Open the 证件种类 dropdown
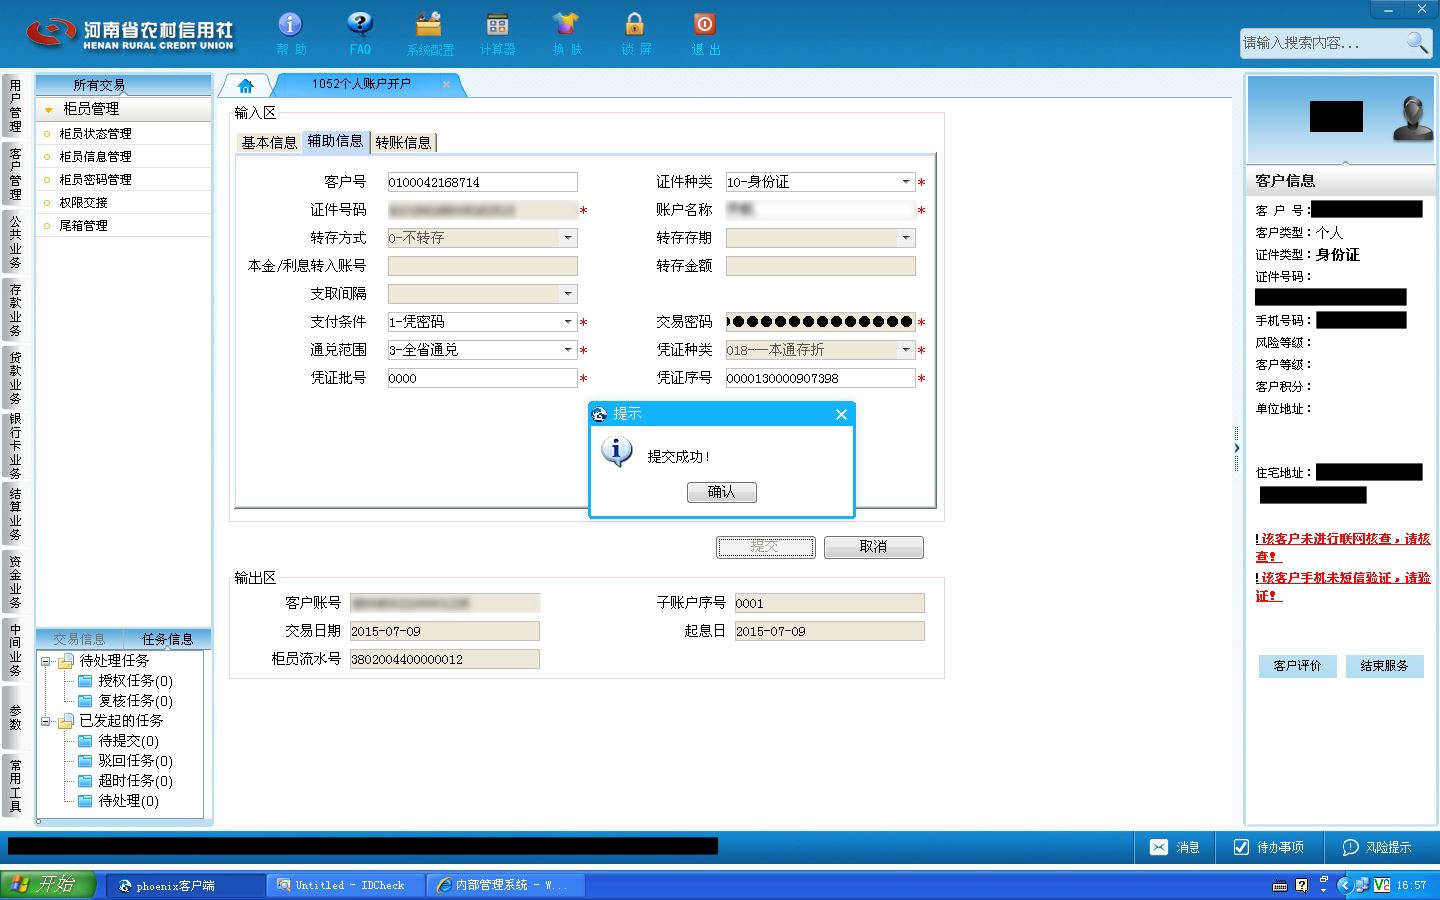This screenshot has height=900, width=1440. pos(906,182)
